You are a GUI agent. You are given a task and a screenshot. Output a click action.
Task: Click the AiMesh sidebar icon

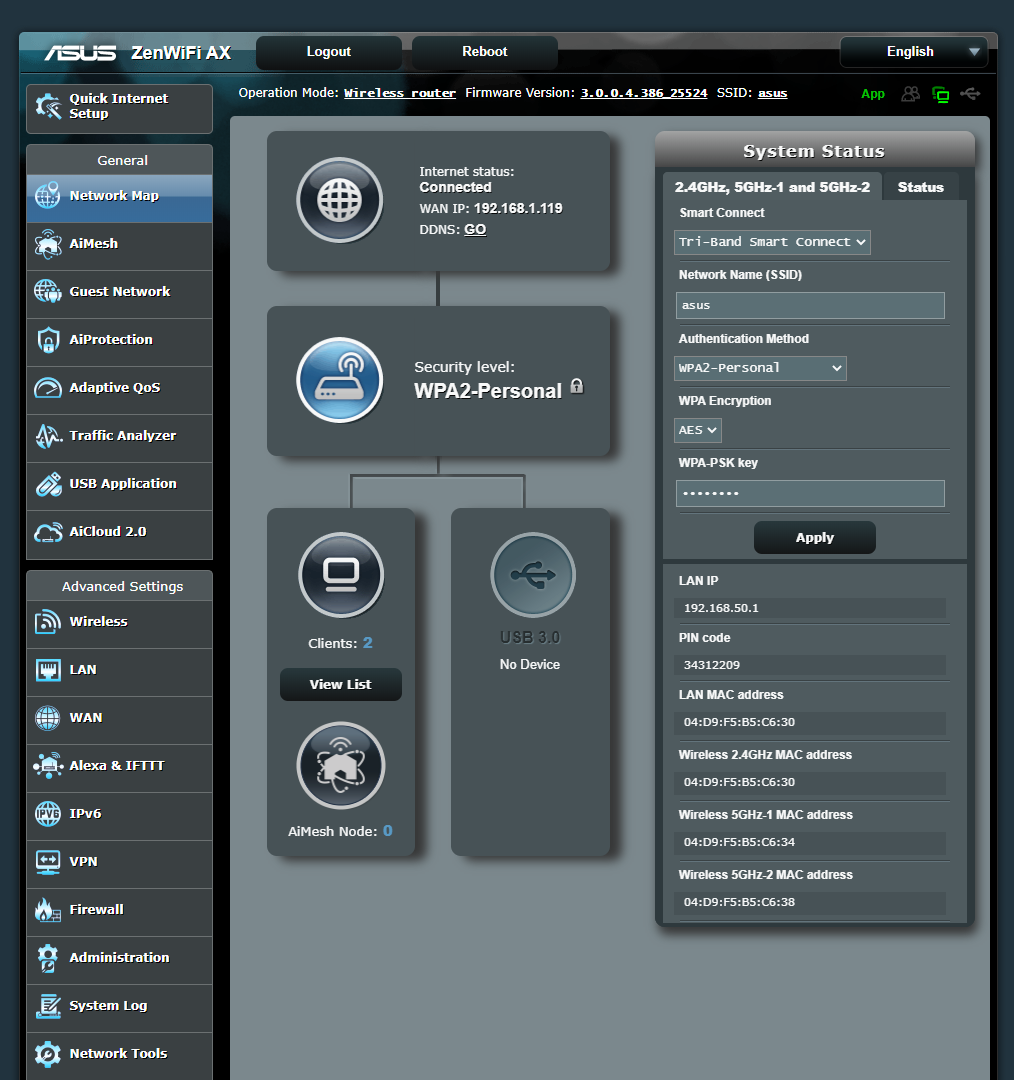coord(48,244)
